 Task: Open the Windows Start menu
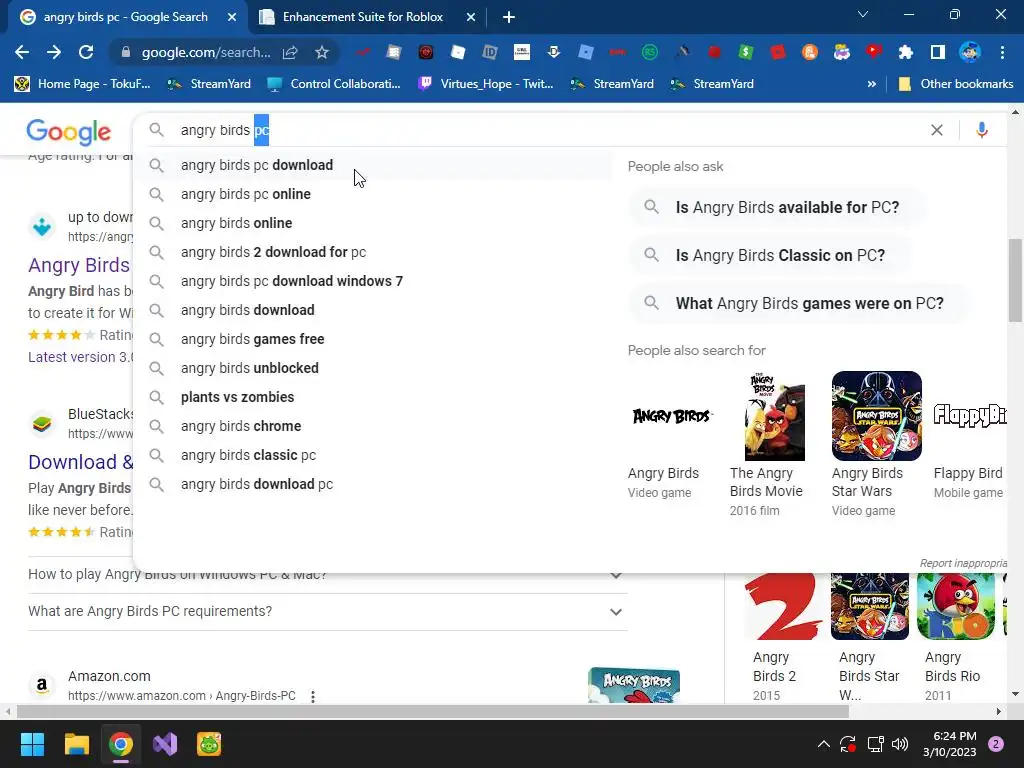click(x=32, y=744)
